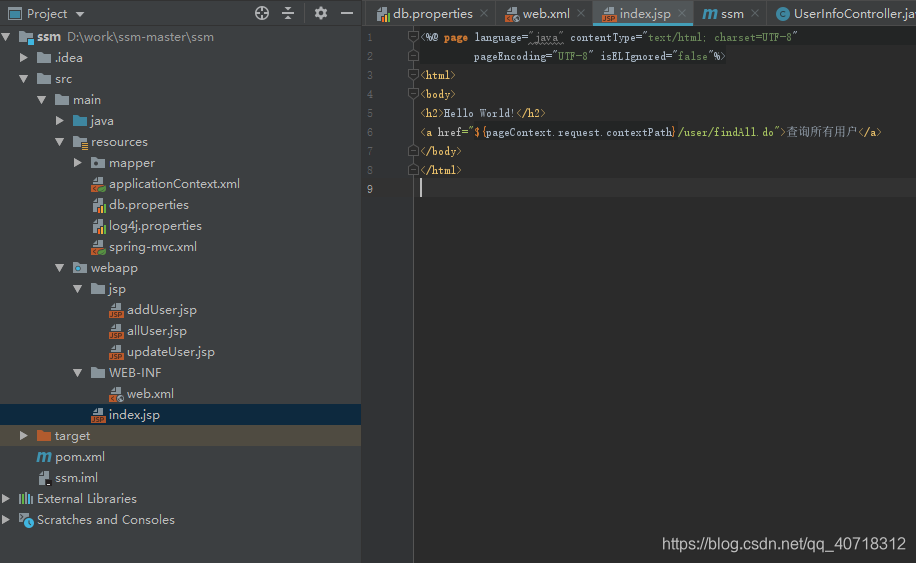Select db.properties file icon in tree
Image resolution: width=916 pixels, height=563 pixels.
point(98,205)
